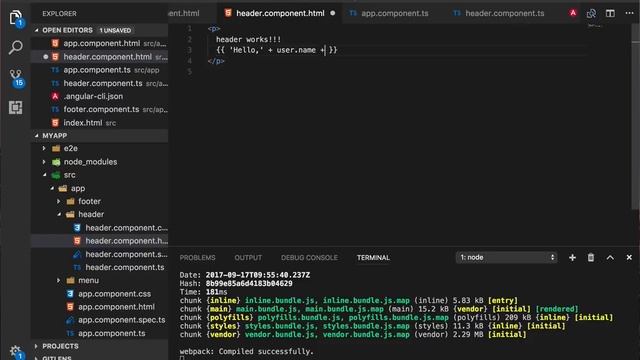Open the Extensions view icon

[x=16, y=107]
